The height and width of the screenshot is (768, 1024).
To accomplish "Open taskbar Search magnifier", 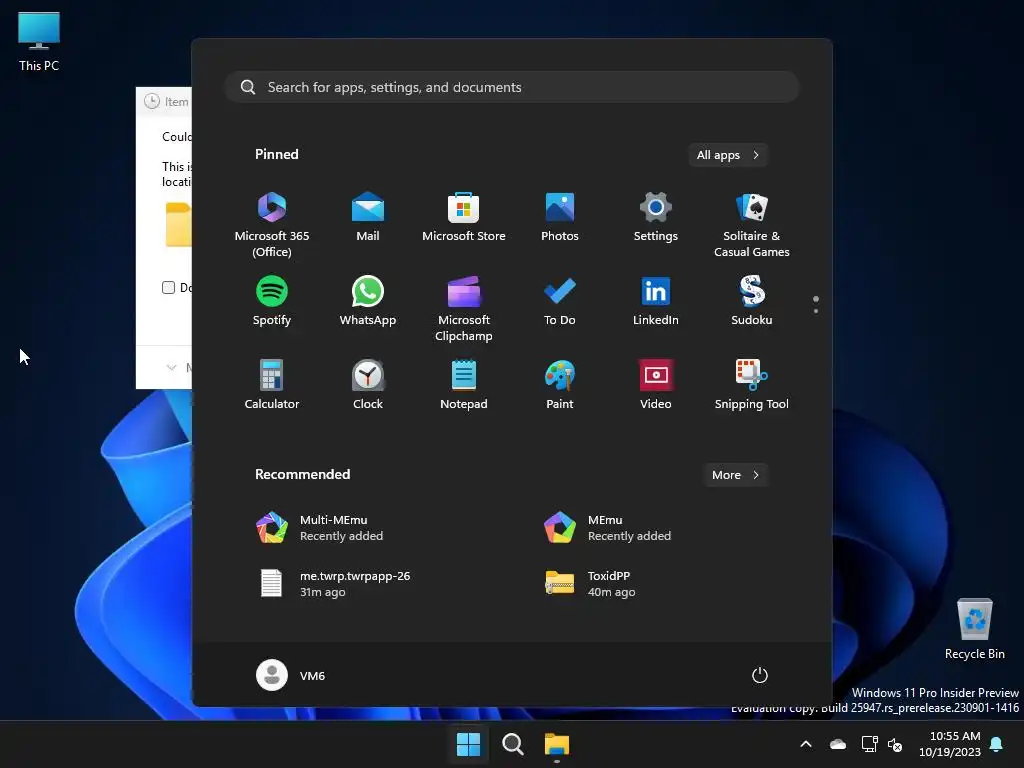I will point(513,744).
